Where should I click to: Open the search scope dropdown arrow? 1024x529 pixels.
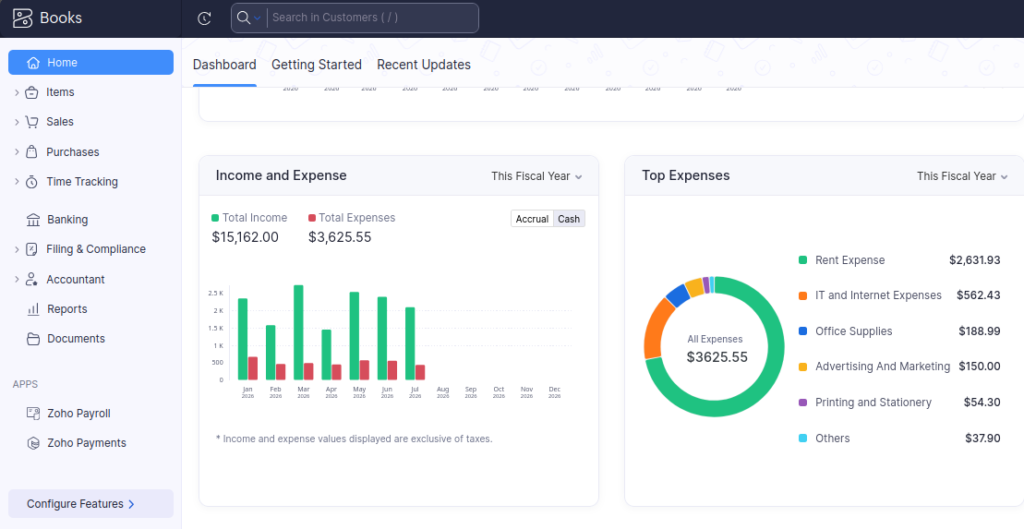[x=257, y=18]
